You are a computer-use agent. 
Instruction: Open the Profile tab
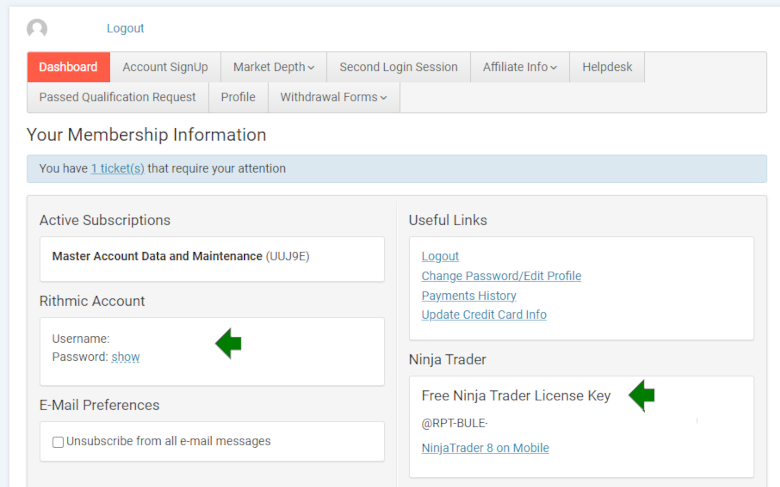tap(238, 97)
